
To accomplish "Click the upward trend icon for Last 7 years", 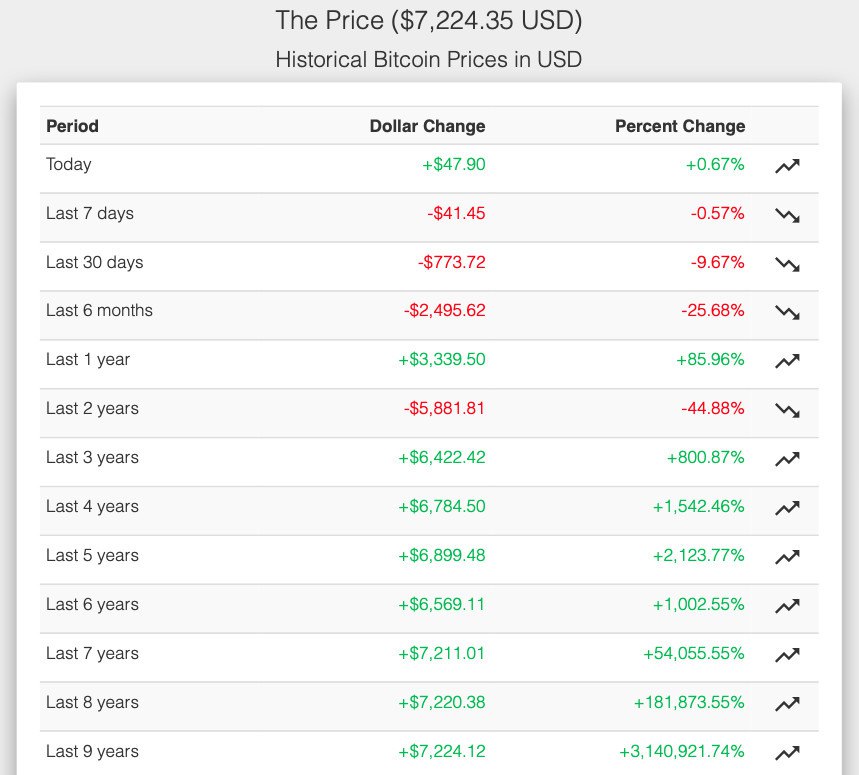I will coord(787,655).
